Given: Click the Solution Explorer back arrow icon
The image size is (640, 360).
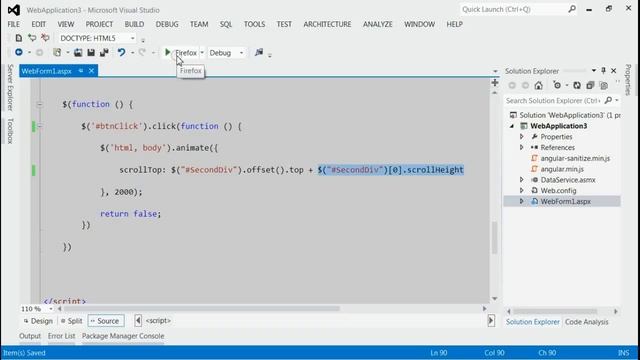Looking at the screenshot, I should coord(512,85).
